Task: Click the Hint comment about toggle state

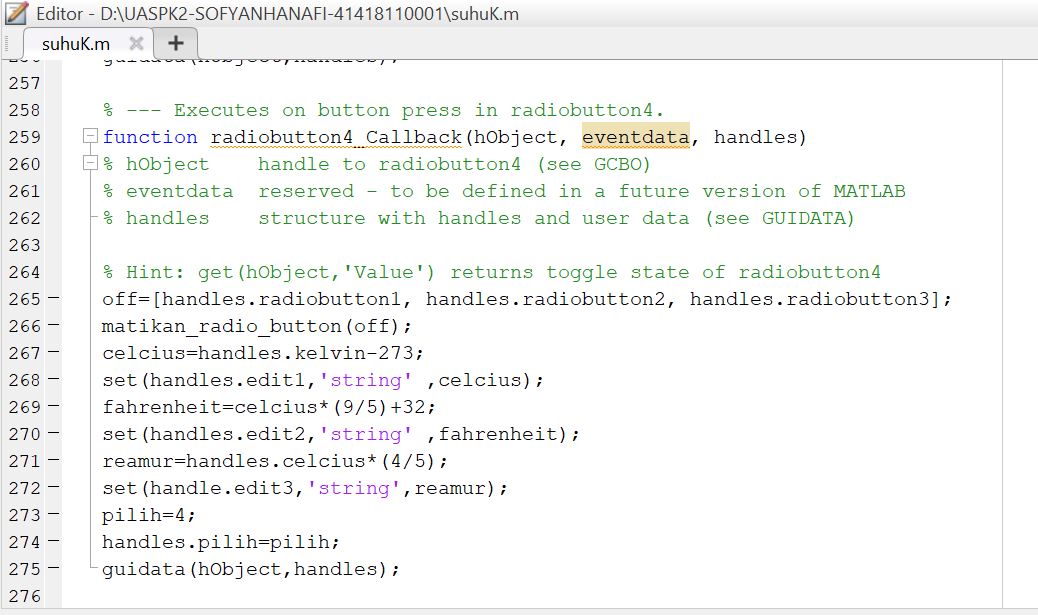Action: (400, 272)
